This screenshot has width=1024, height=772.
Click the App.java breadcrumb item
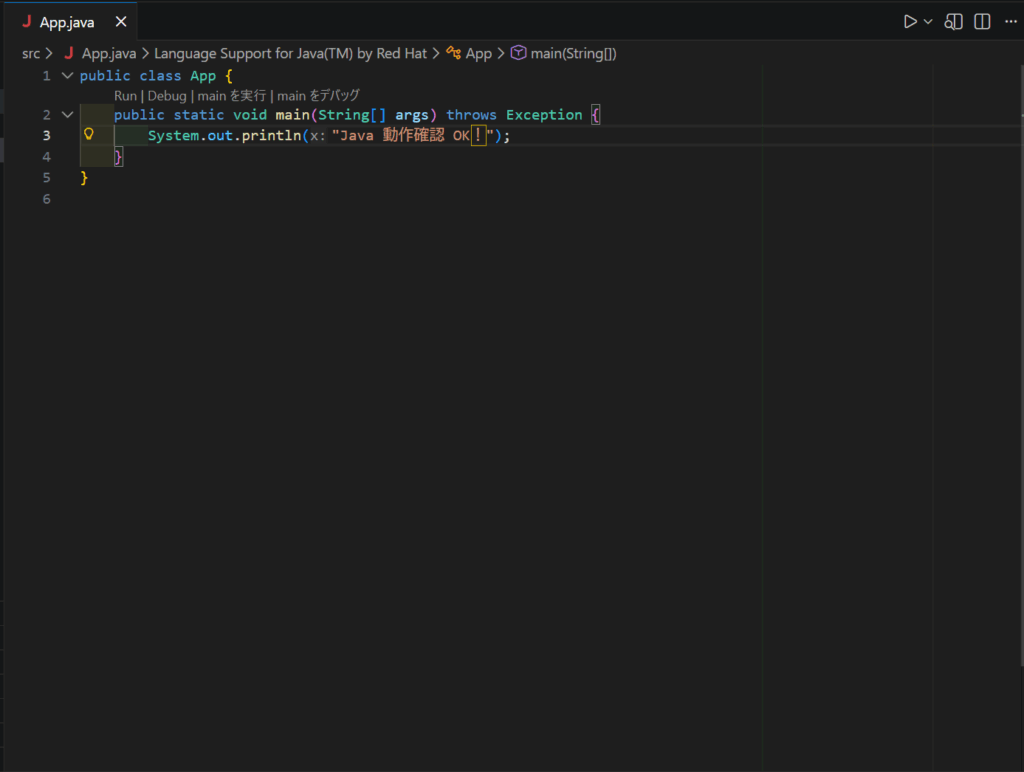[108, 53]
